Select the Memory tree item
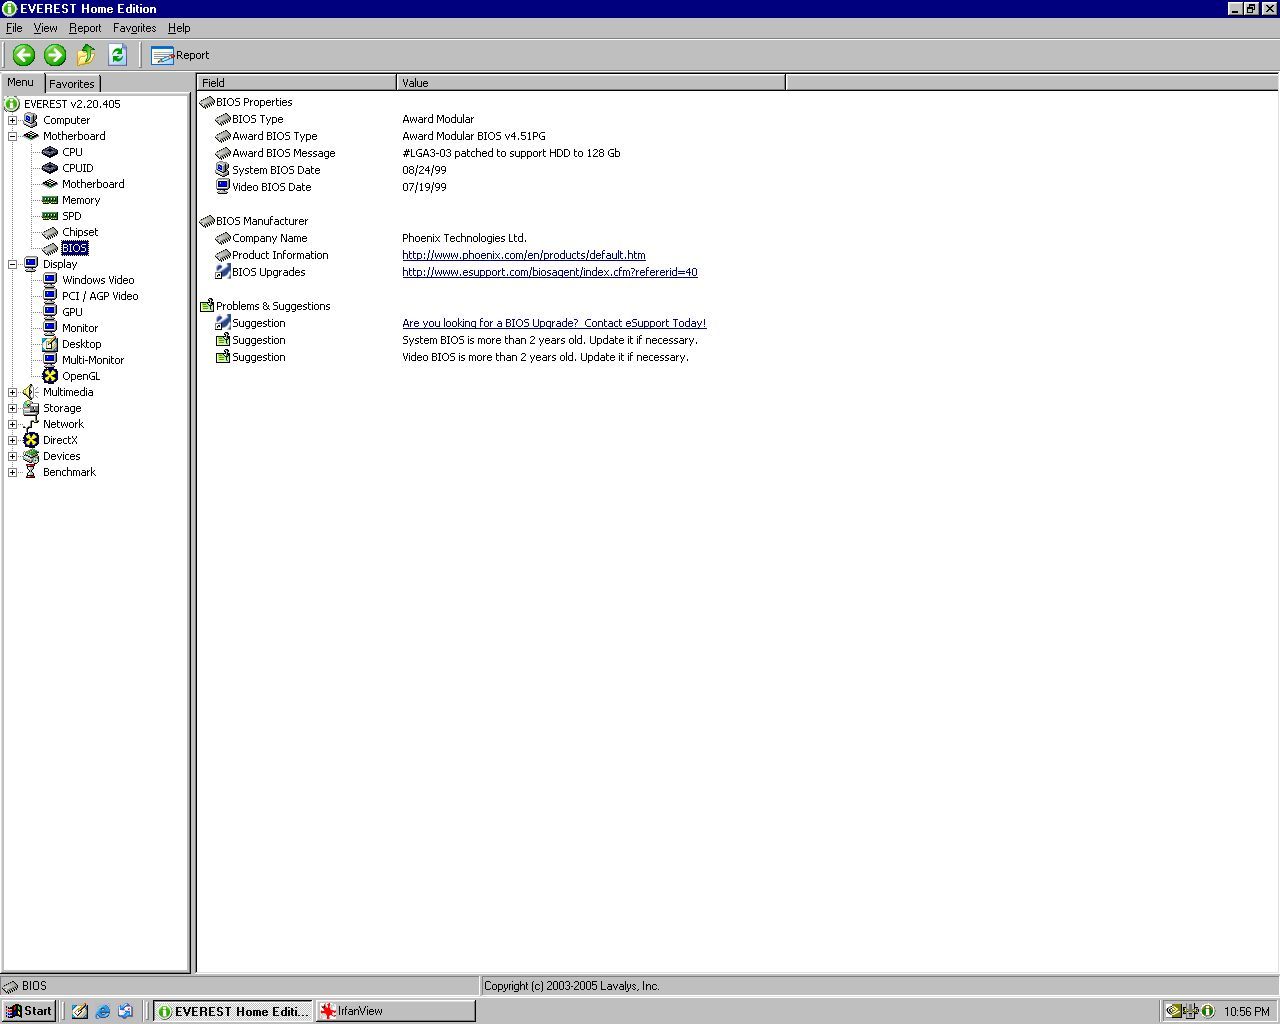Viewport: 1280px width, 1024px height. [81, 200]
